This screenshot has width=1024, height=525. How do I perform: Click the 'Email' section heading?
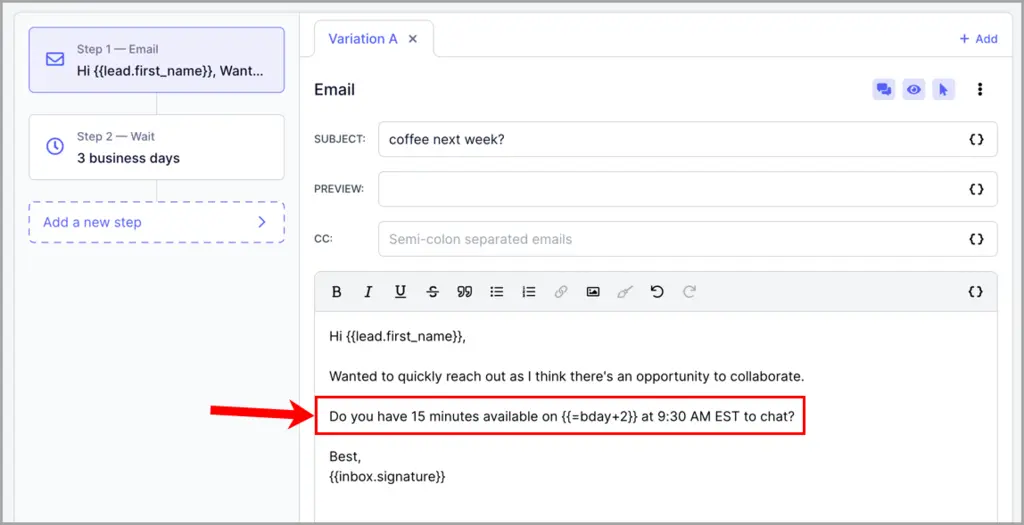coord(334,89)
